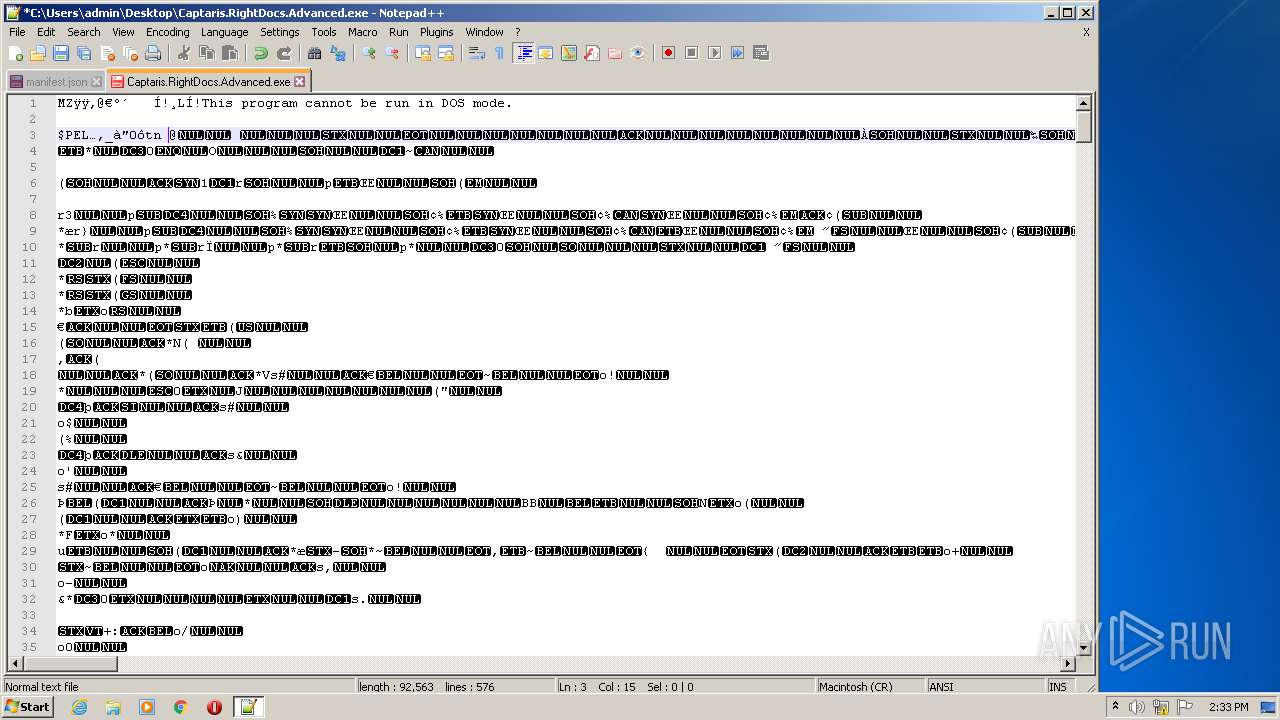This screenshot has width=1280, height=720.
Task: Create a new document with New icon
Action: (x=16, y=53)
